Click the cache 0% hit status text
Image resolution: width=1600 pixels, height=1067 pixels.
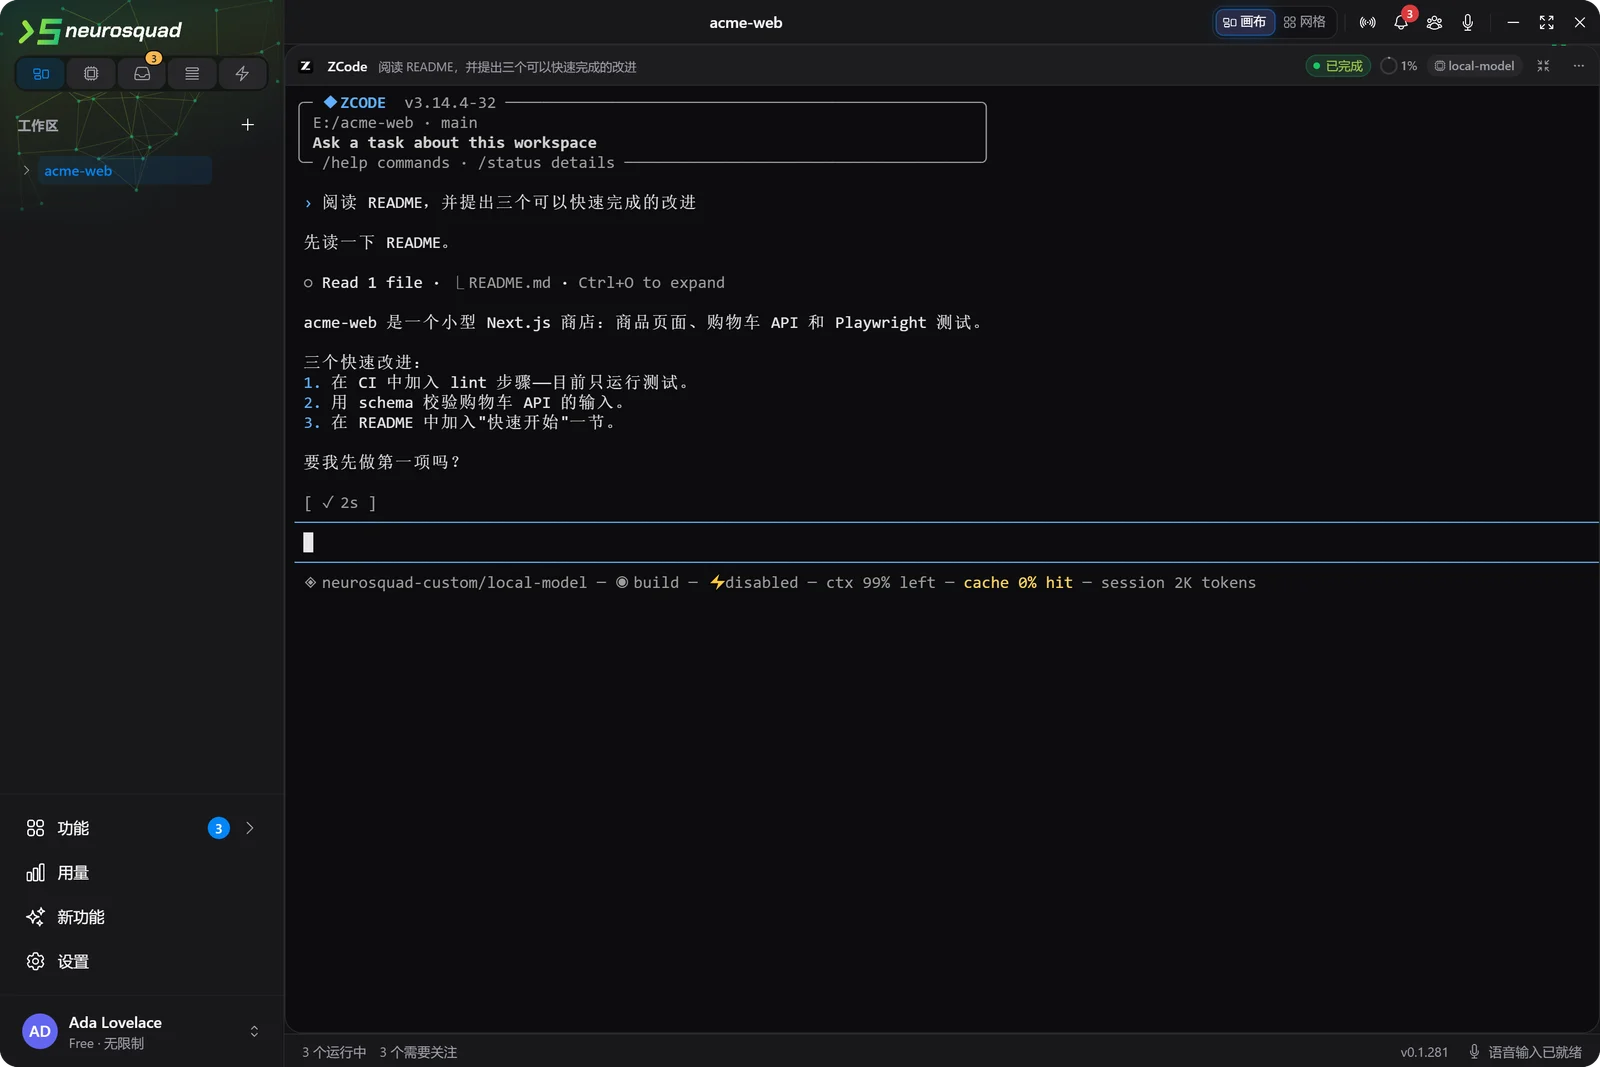pos(1018,583)
